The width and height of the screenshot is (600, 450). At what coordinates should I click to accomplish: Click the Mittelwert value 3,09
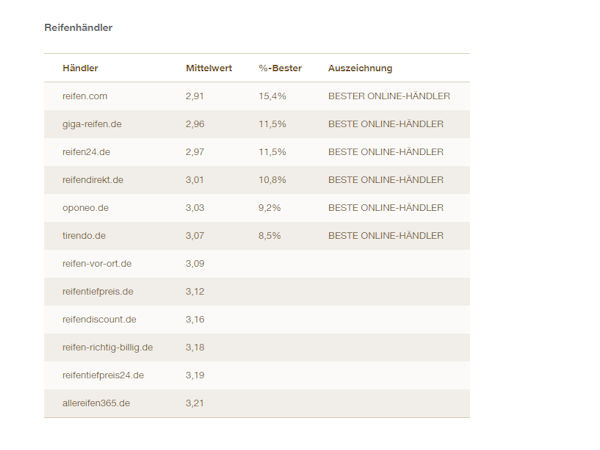[195, 264]
